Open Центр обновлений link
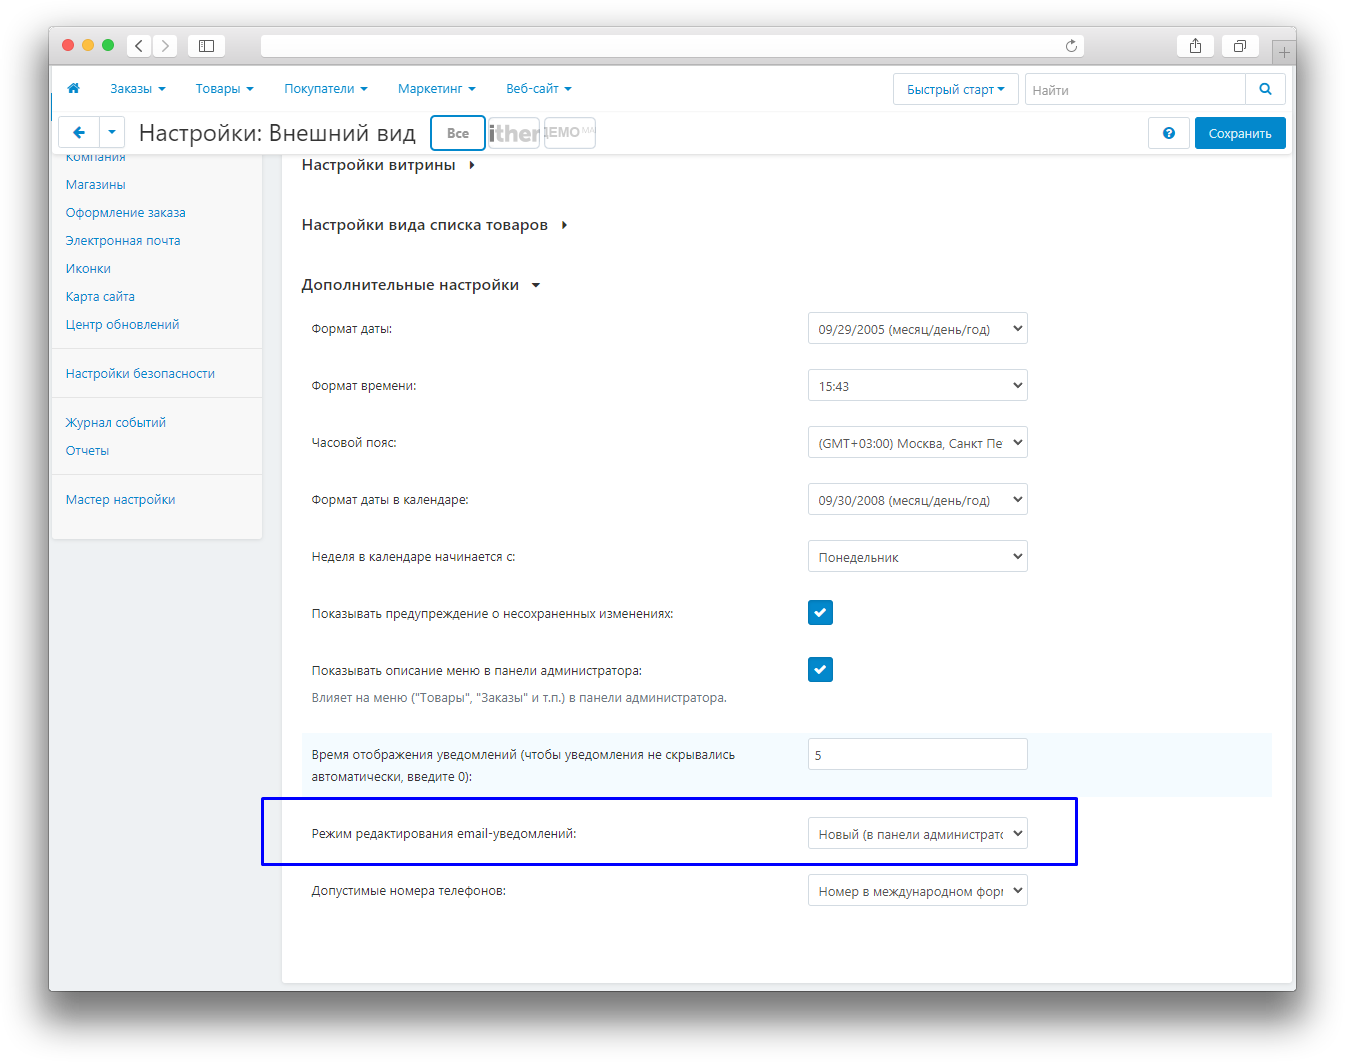The width and height of the screenshot is (1345, 1062). tap(123, 325)
